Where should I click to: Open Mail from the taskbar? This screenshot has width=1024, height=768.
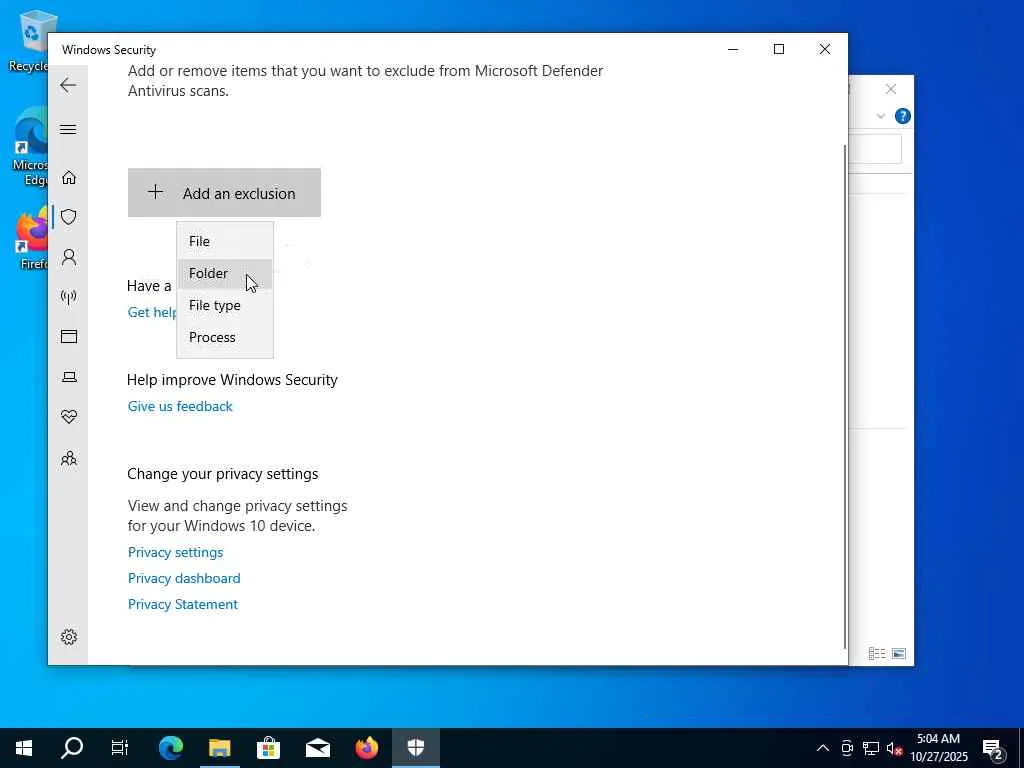click(318, 748)
